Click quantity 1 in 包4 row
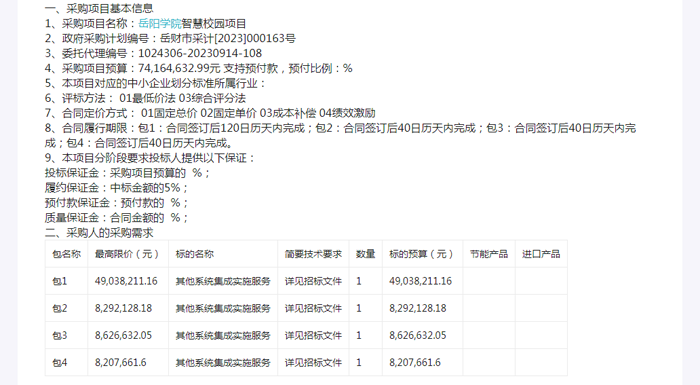The height and width of the screenshot is (385, 700). 359,363
